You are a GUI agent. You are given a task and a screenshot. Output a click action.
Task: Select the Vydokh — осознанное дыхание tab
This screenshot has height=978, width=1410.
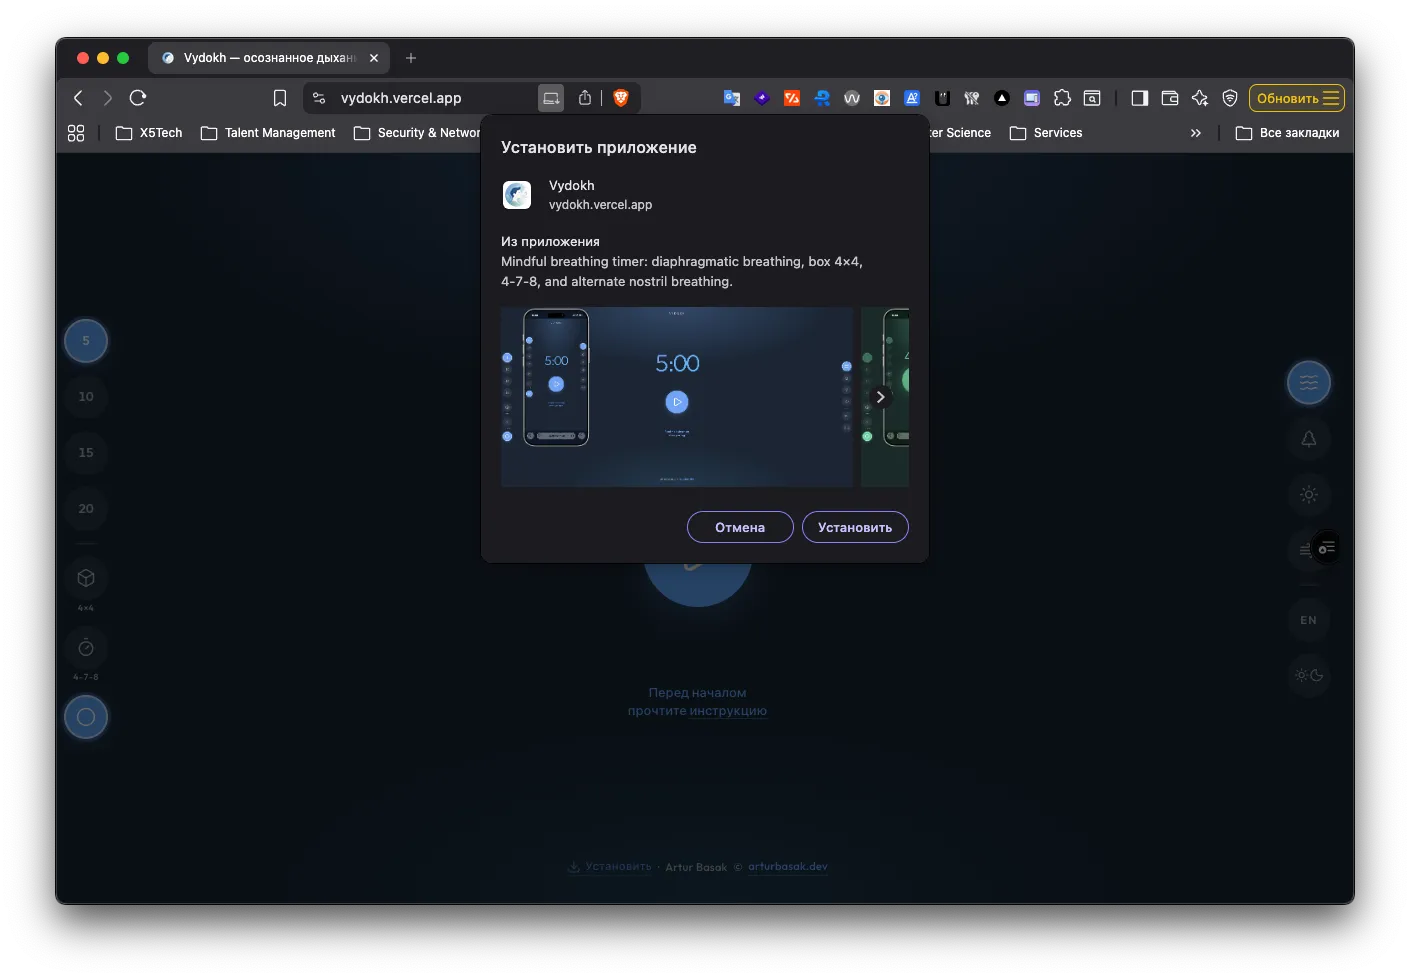tap(268, 58)
